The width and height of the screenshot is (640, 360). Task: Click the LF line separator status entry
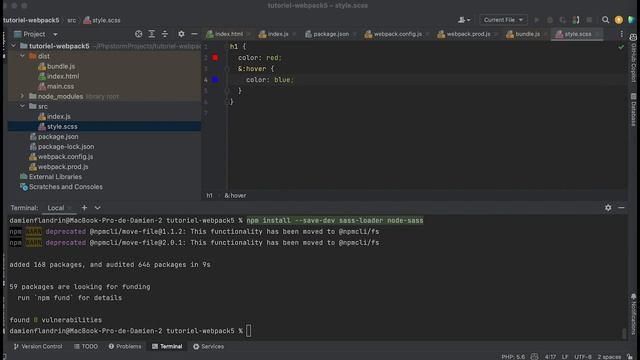[565, 357]
